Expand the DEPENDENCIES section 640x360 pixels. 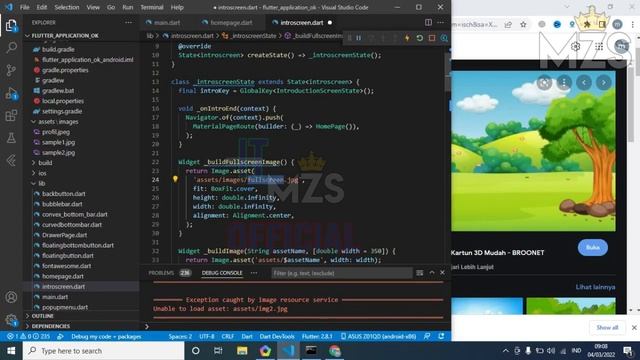click(x=51, y=326)
